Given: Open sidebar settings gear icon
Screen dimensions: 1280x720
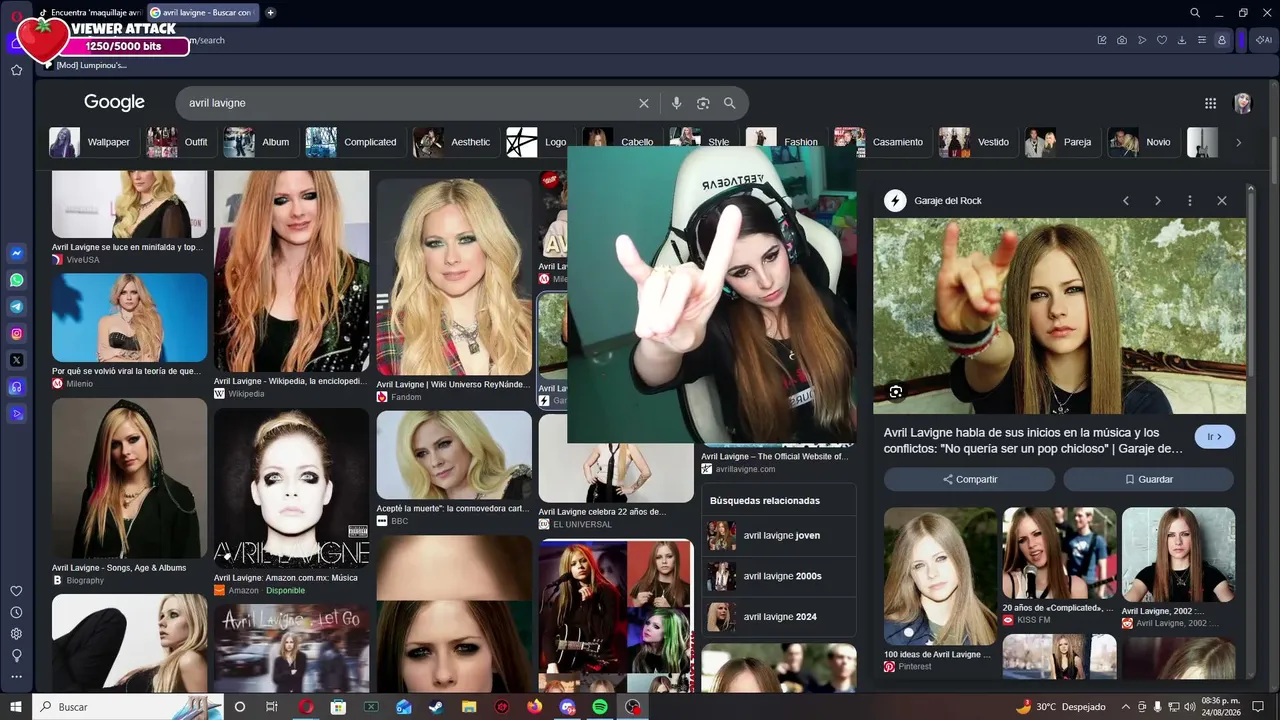Looking at the screenshot, I should (16, 634).
